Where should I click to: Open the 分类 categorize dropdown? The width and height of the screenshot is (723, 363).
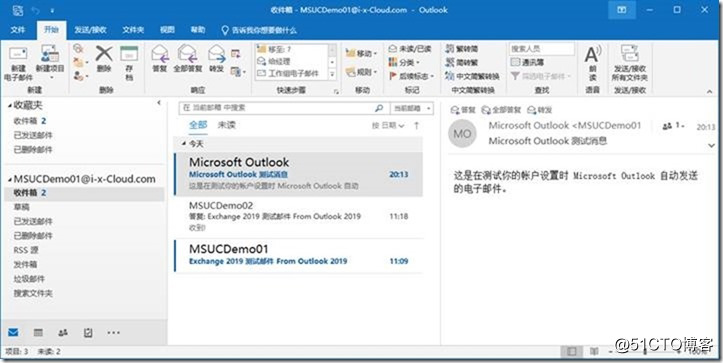[404, 62]
